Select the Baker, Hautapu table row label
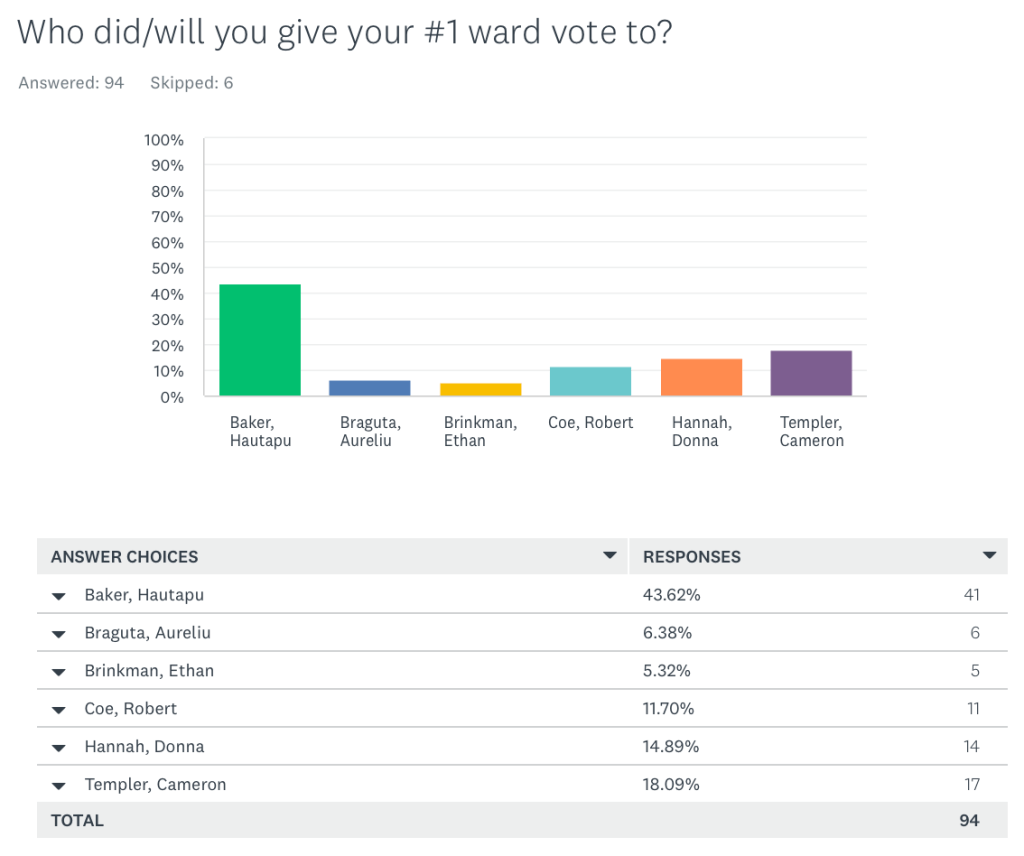The width and height of the screenshot is (1024, 856). tap(144, 595)
